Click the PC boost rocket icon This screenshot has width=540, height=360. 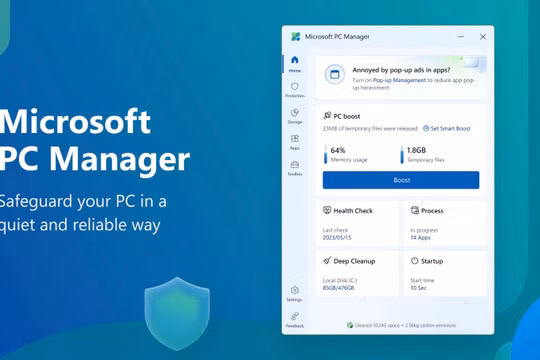click(x=327, y=116)
